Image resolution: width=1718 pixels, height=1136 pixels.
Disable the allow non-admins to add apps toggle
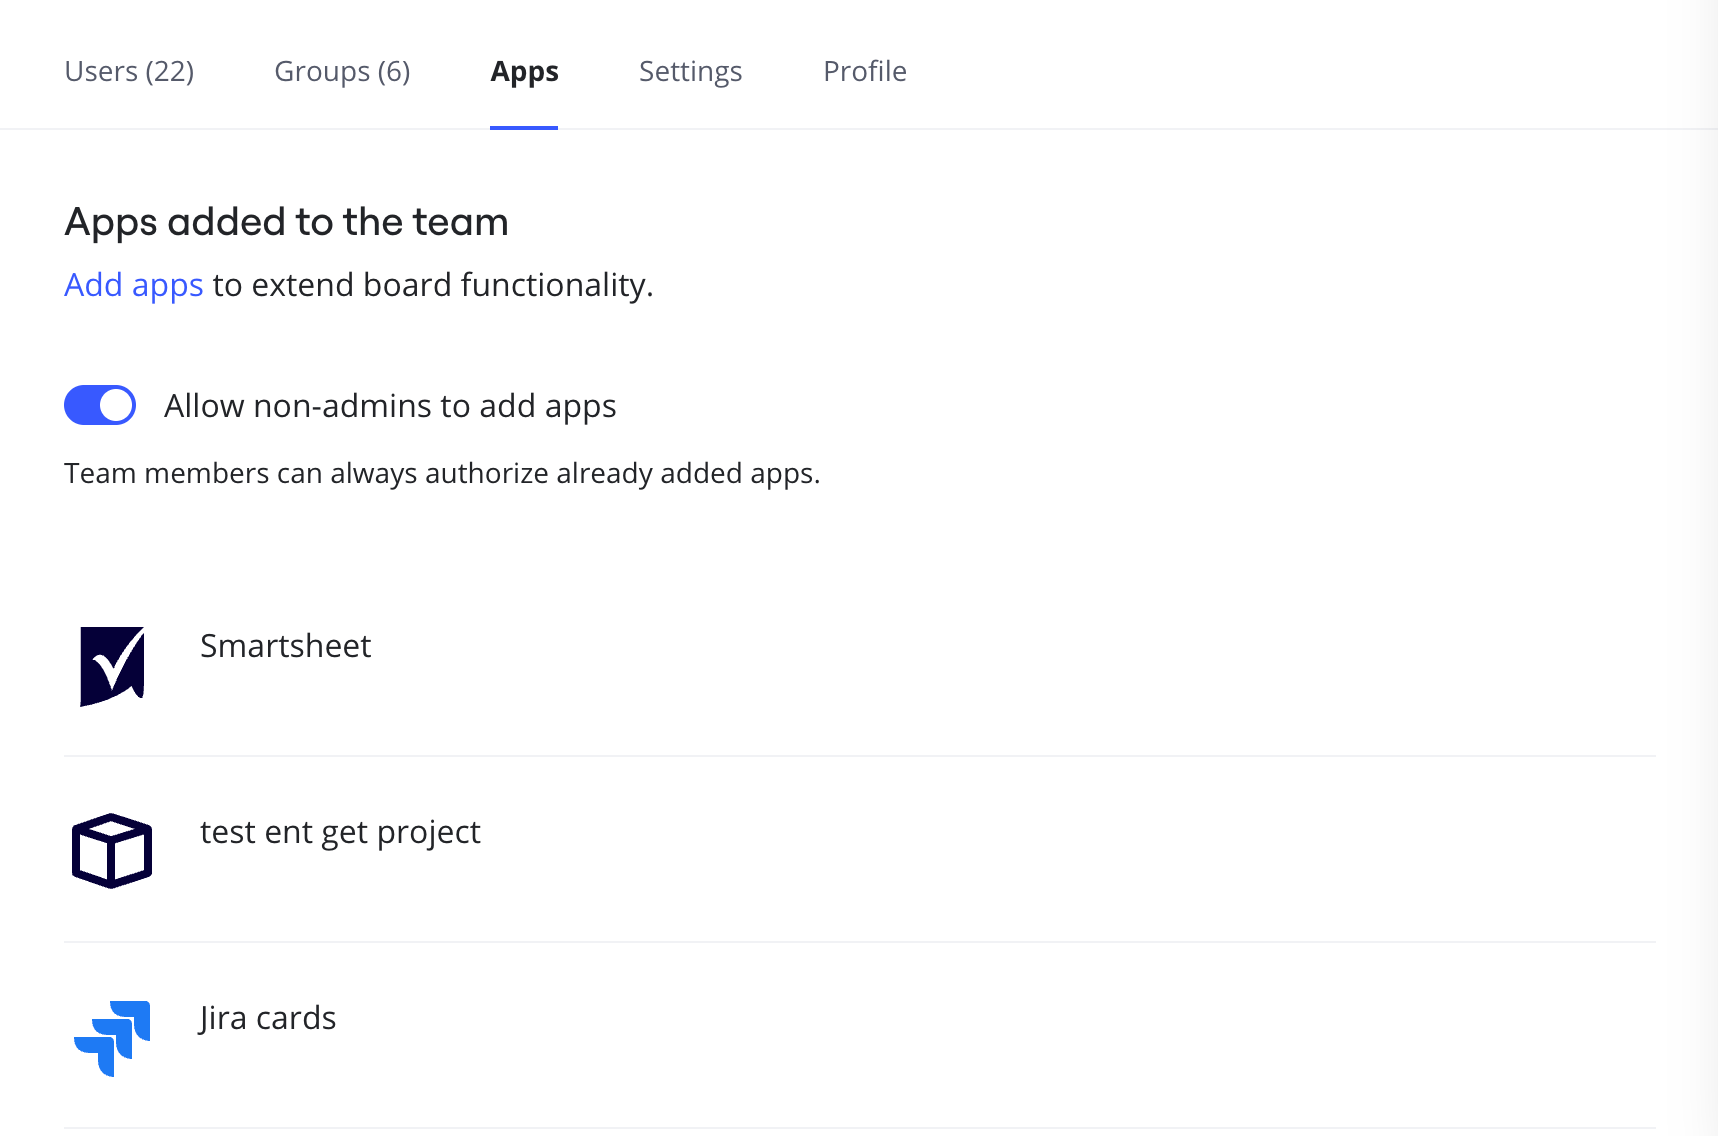(100, 405)
